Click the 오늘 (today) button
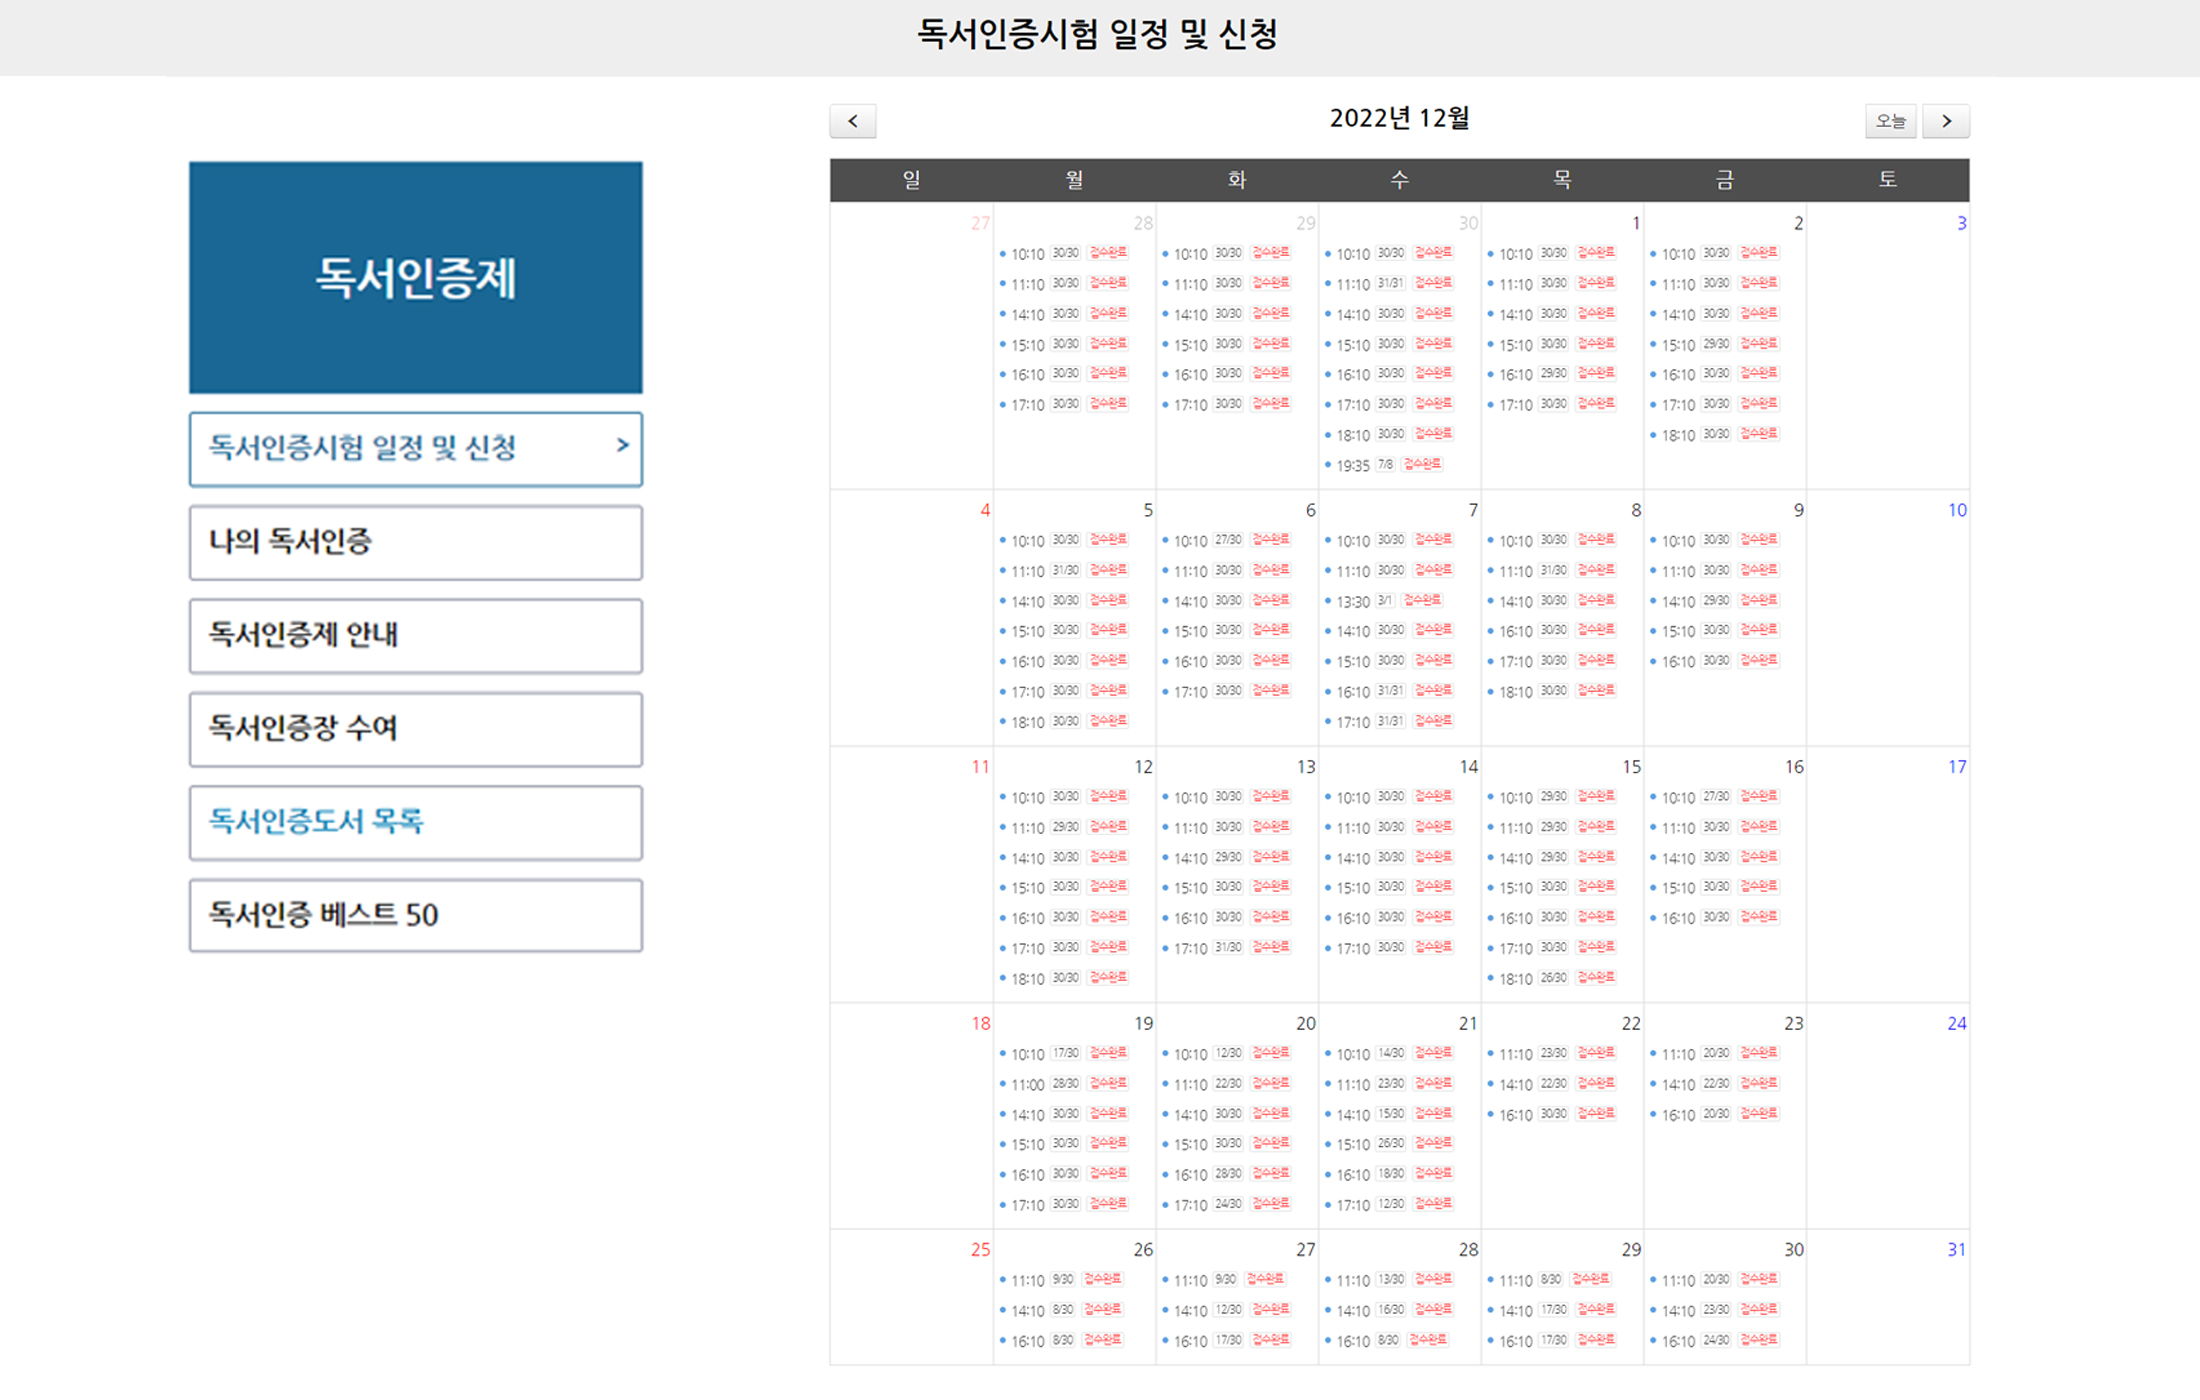Image resolution: width=2200 pixels, height=1400 pixels. point(1890,121)
